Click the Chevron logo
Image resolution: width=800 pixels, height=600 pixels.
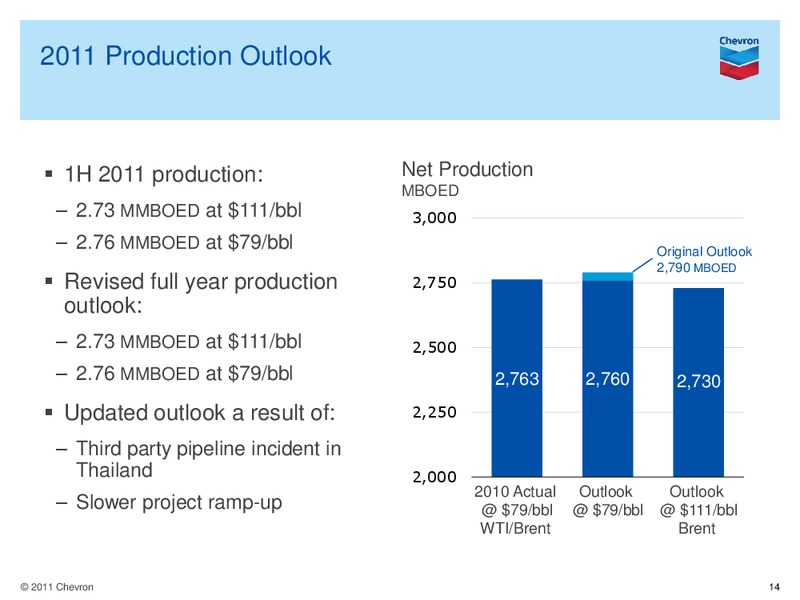[739, 58]
